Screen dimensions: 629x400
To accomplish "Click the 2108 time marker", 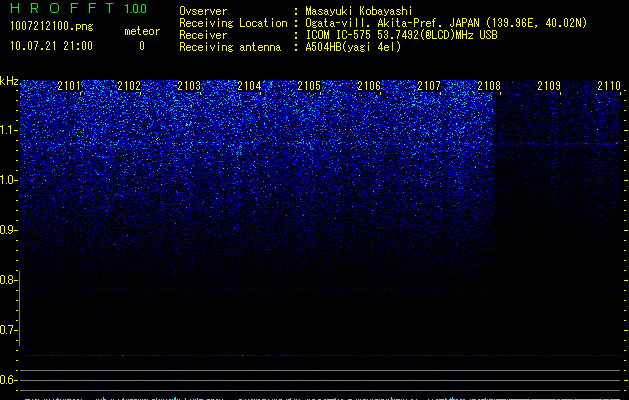I will pyautogui.click(x=489, y=86).
